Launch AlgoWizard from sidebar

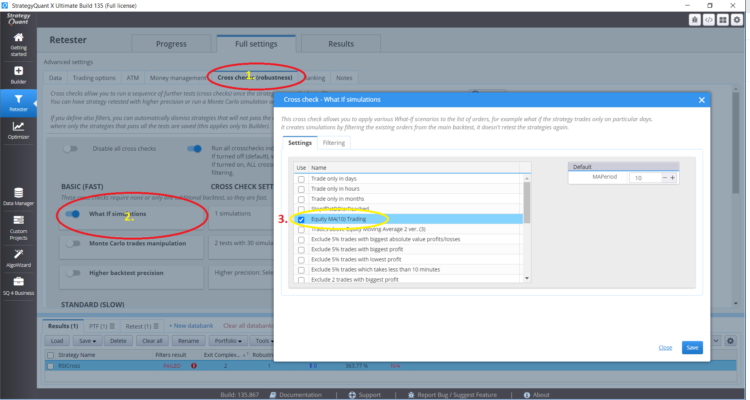(18, 258)
